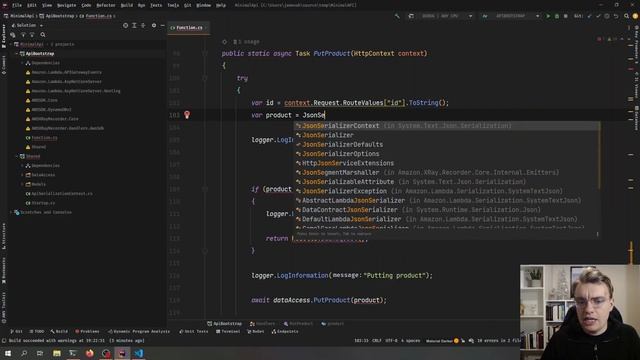Open the TODO tool window tab
The width and height of the screenshot is (640, 360).
click(37, 331)
